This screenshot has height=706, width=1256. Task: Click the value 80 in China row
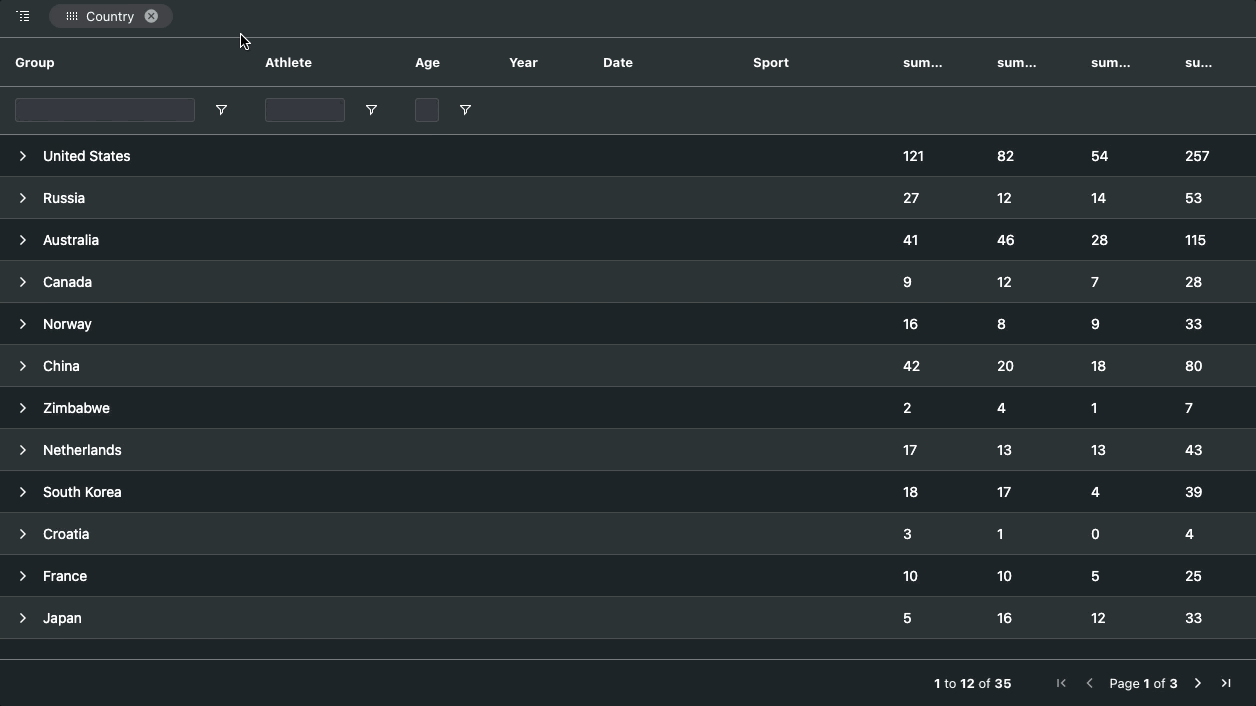pos(1193,366)
